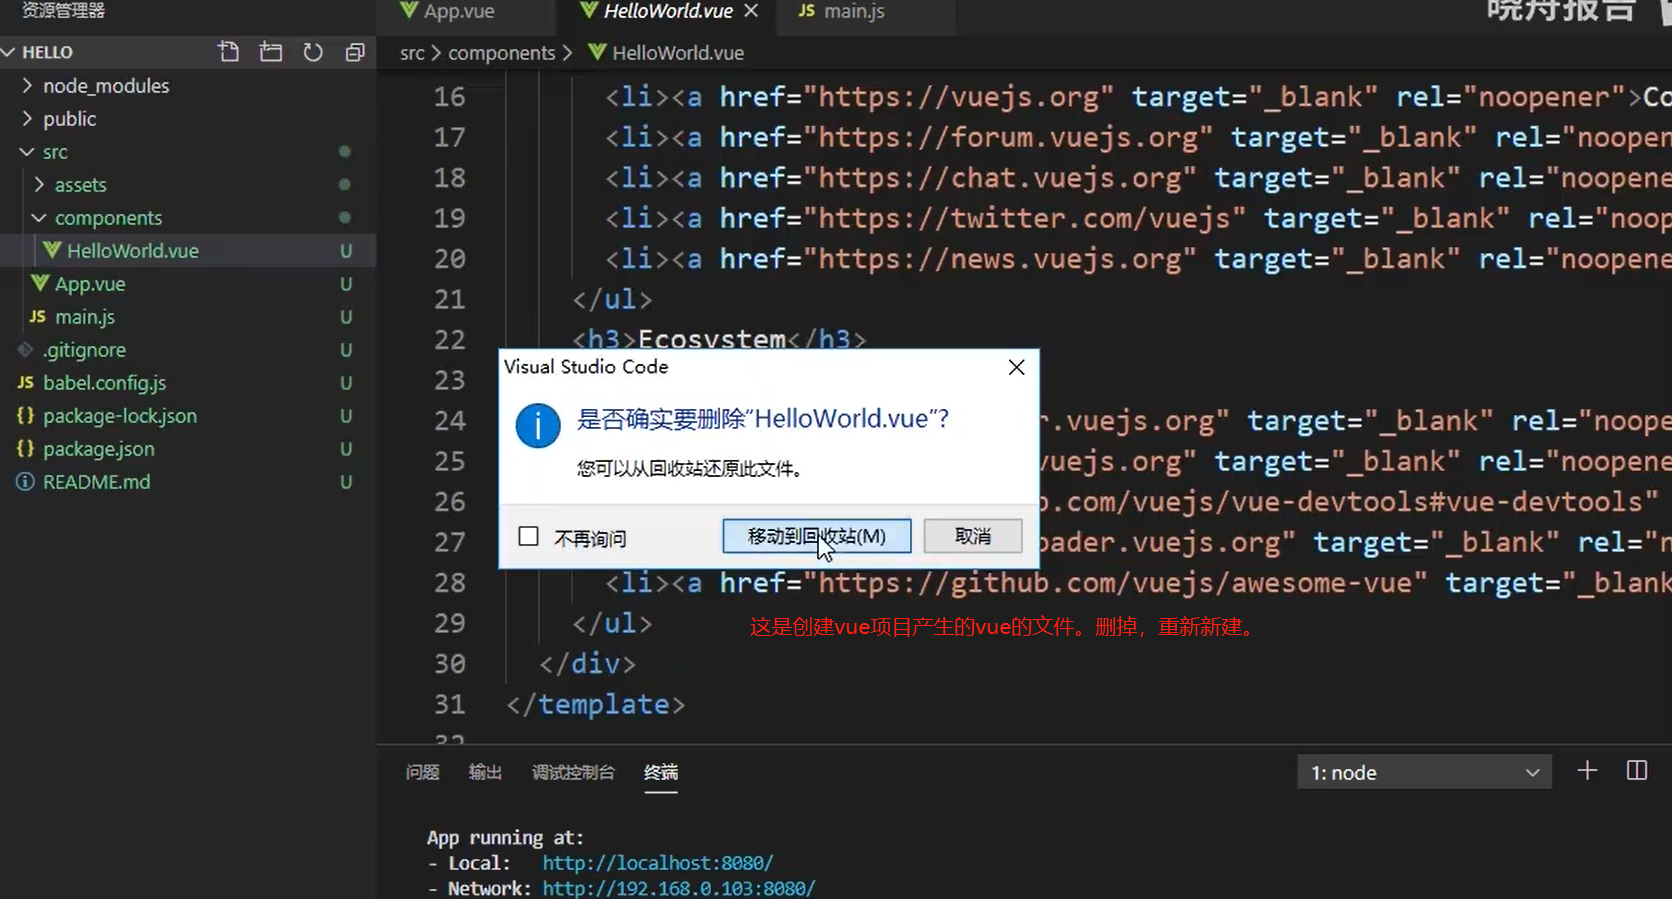This screenshot has width=1672, height=899.
Task: Open the Local localhost:8080 link in terminal
Action: click(x=658, y=863)
